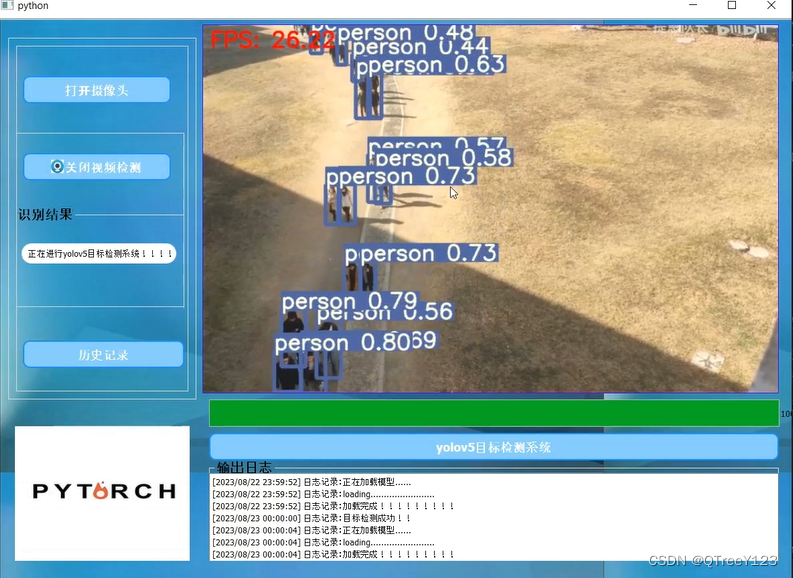Click the 'person 0.48' detection label
This screenshot has width=793, height=578.
405,33
